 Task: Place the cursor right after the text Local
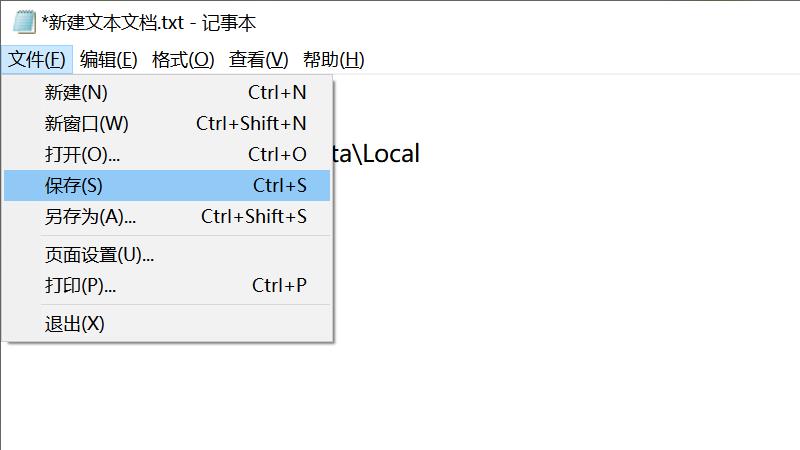click(x=421, y=153)
